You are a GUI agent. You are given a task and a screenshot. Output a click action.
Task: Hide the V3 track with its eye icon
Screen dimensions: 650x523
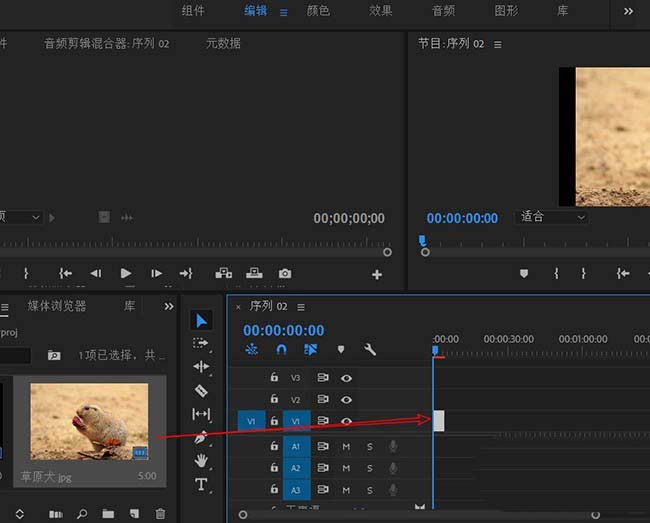pyautogui.click(x=347, y=378)
